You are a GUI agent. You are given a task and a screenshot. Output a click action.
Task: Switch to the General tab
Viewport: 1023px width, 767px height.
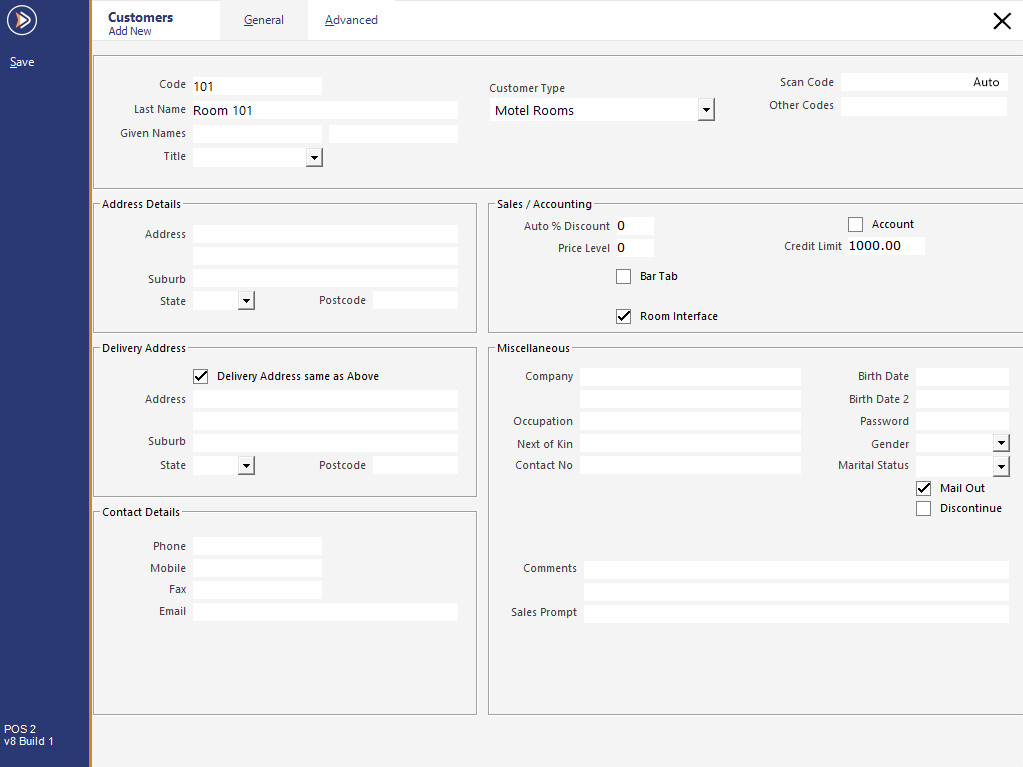point(263,19)
